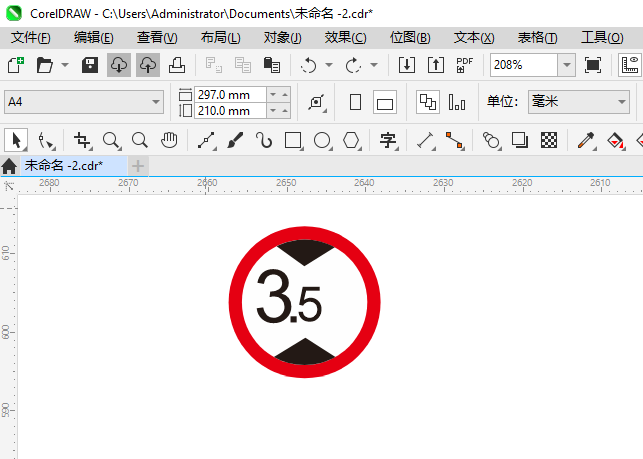
Task: Open the redo history dropdown arrow
Action: 374,65
